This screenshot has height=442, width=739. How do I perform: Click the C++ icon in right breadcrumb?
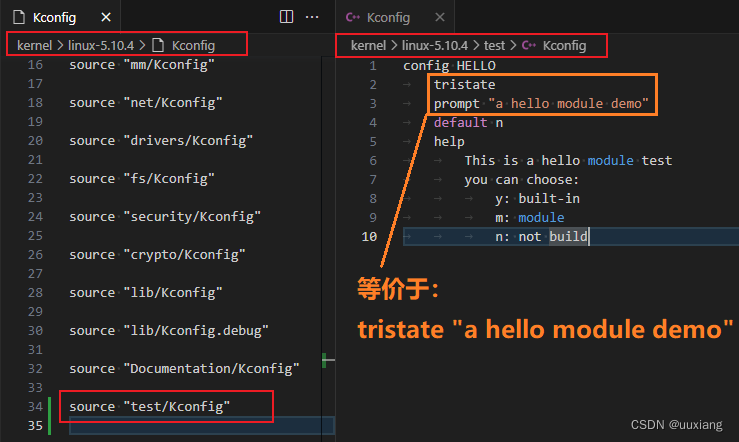[529, 45]
